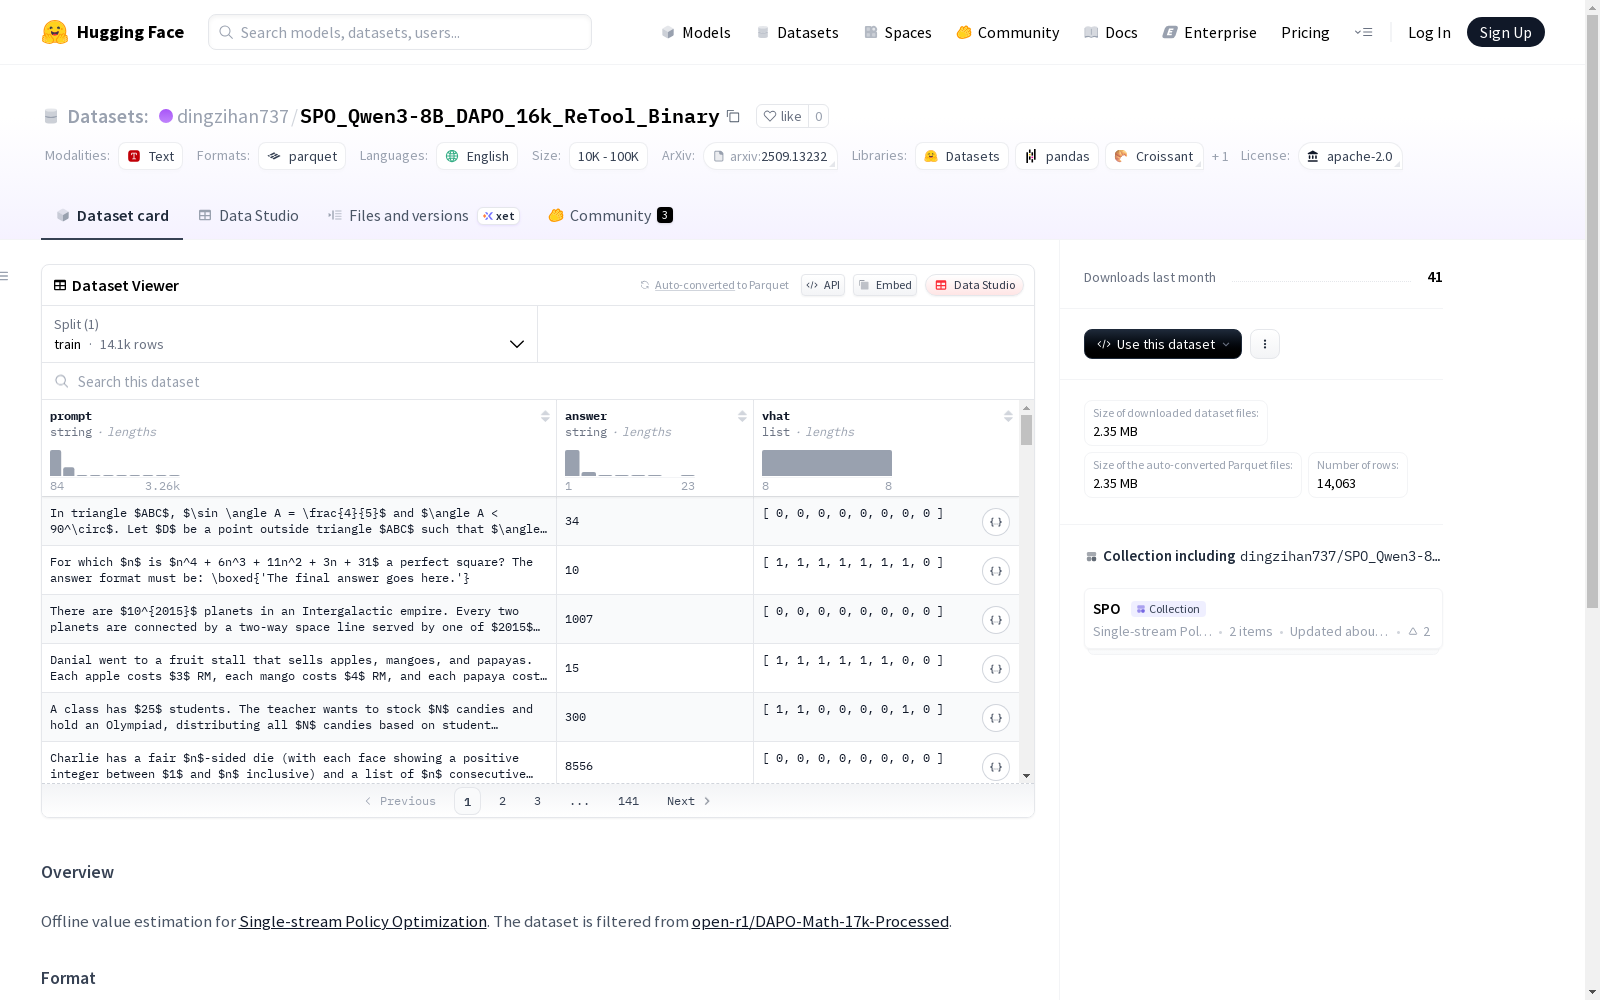Click the Hugging Face logo icon

pyautogui.click(x=55, y=32)
